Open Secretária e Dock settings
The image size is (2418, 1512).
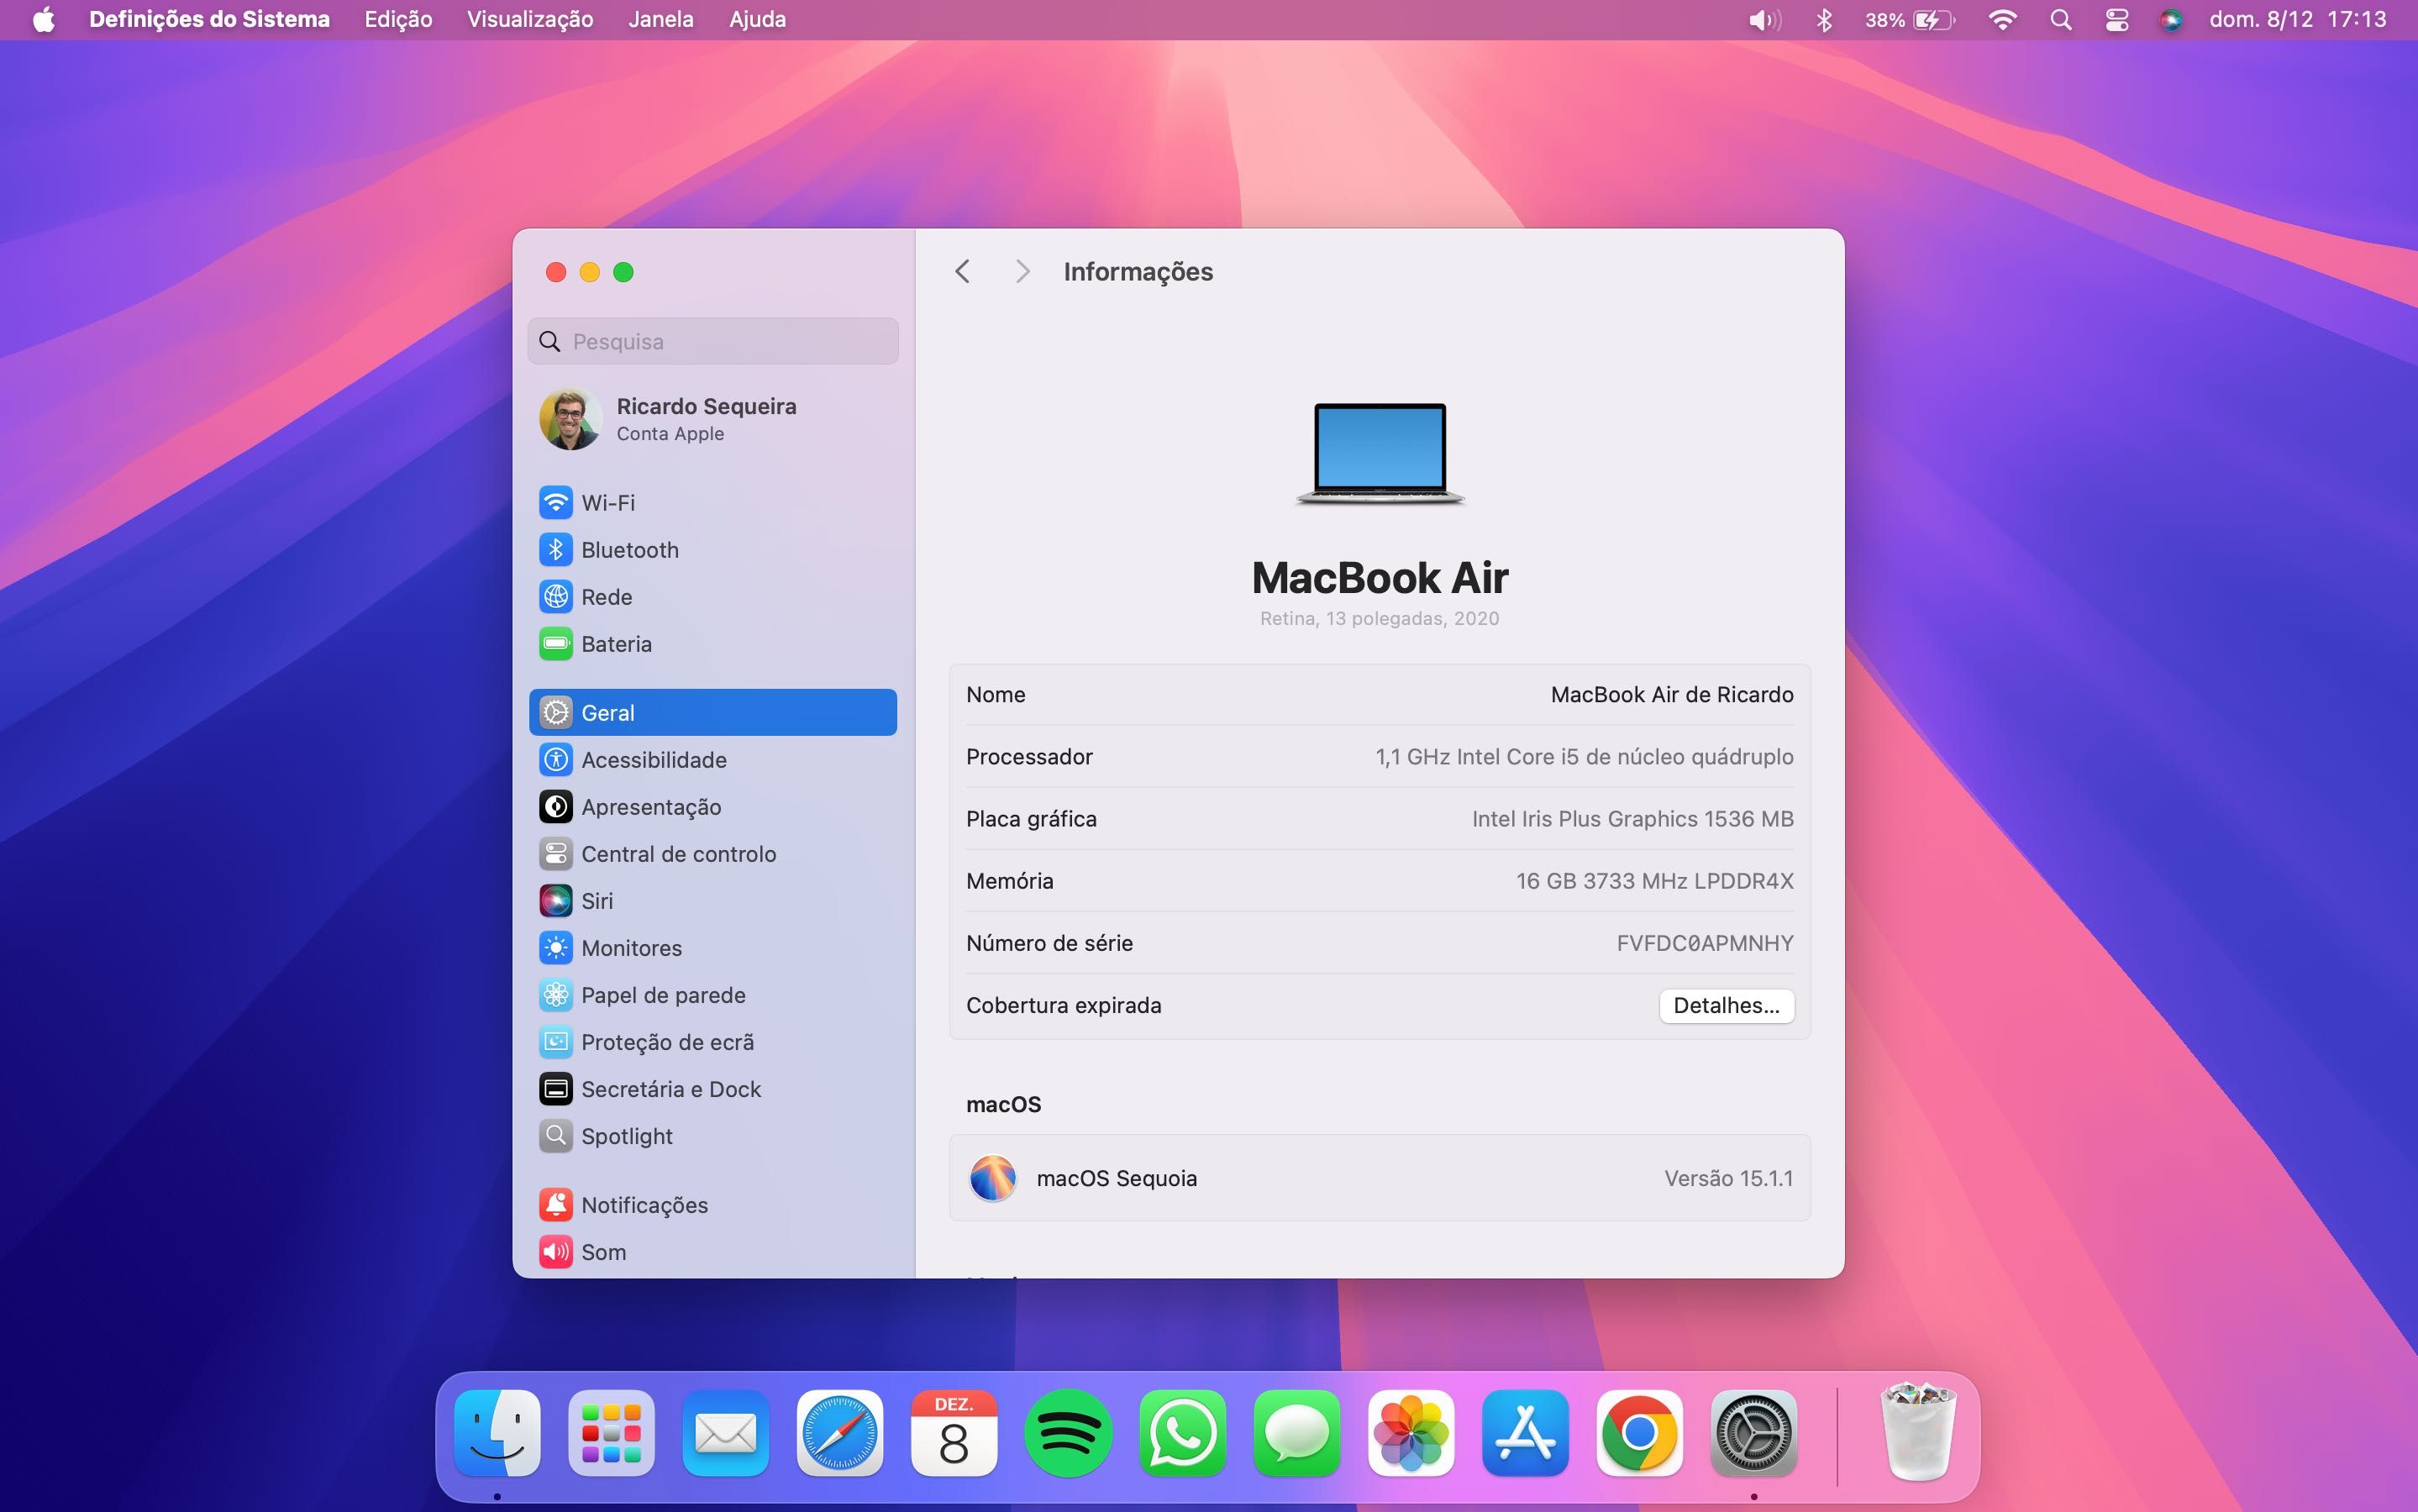(712, 1089)
